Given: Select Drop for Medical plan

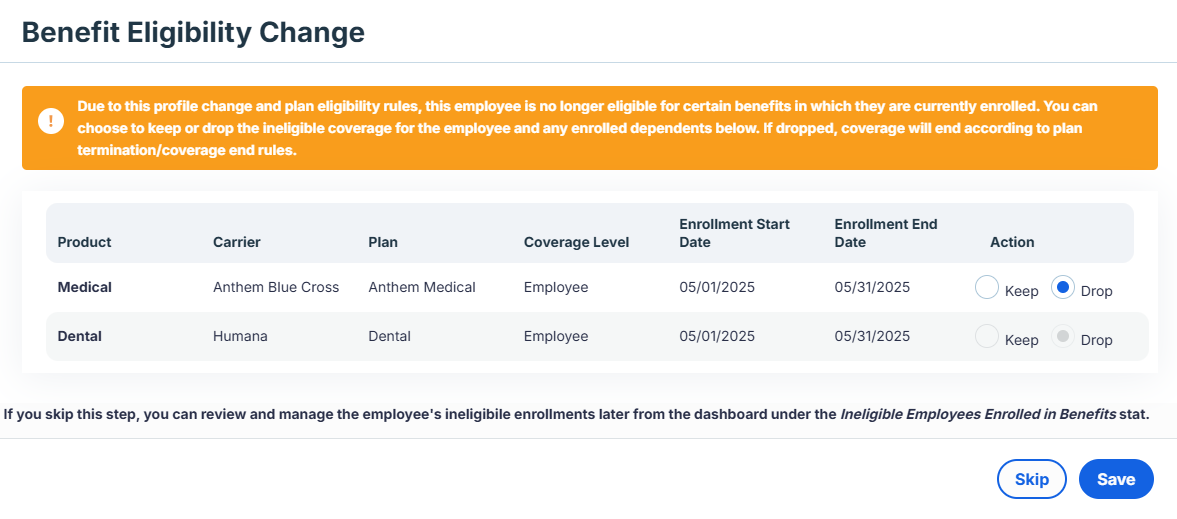Looking at the screenshot, I should (x=1063, y=288).
